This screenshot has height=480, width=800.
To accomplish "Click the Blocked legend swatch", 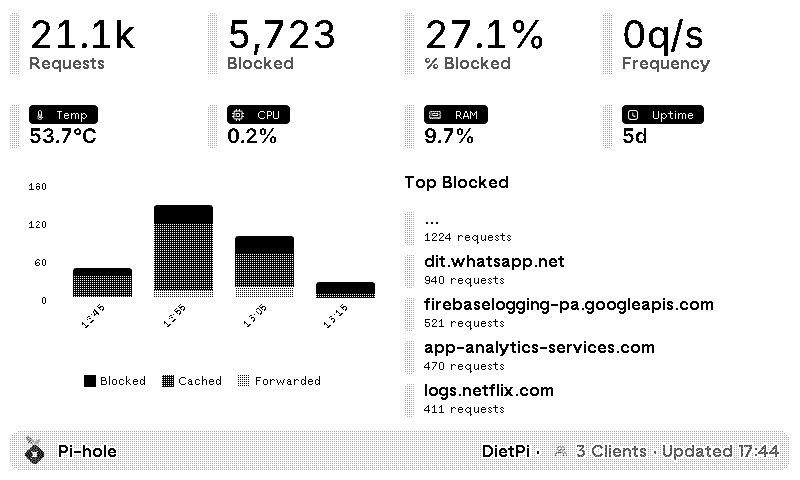I will (90, 381).
